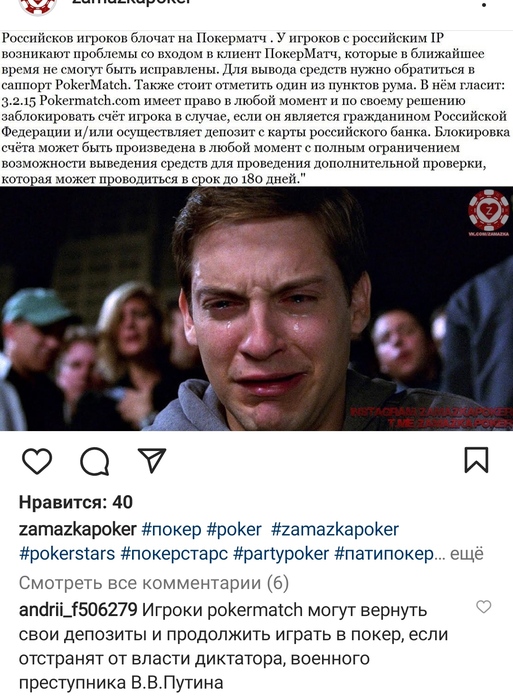Open the three-dot post options menu

484,4
